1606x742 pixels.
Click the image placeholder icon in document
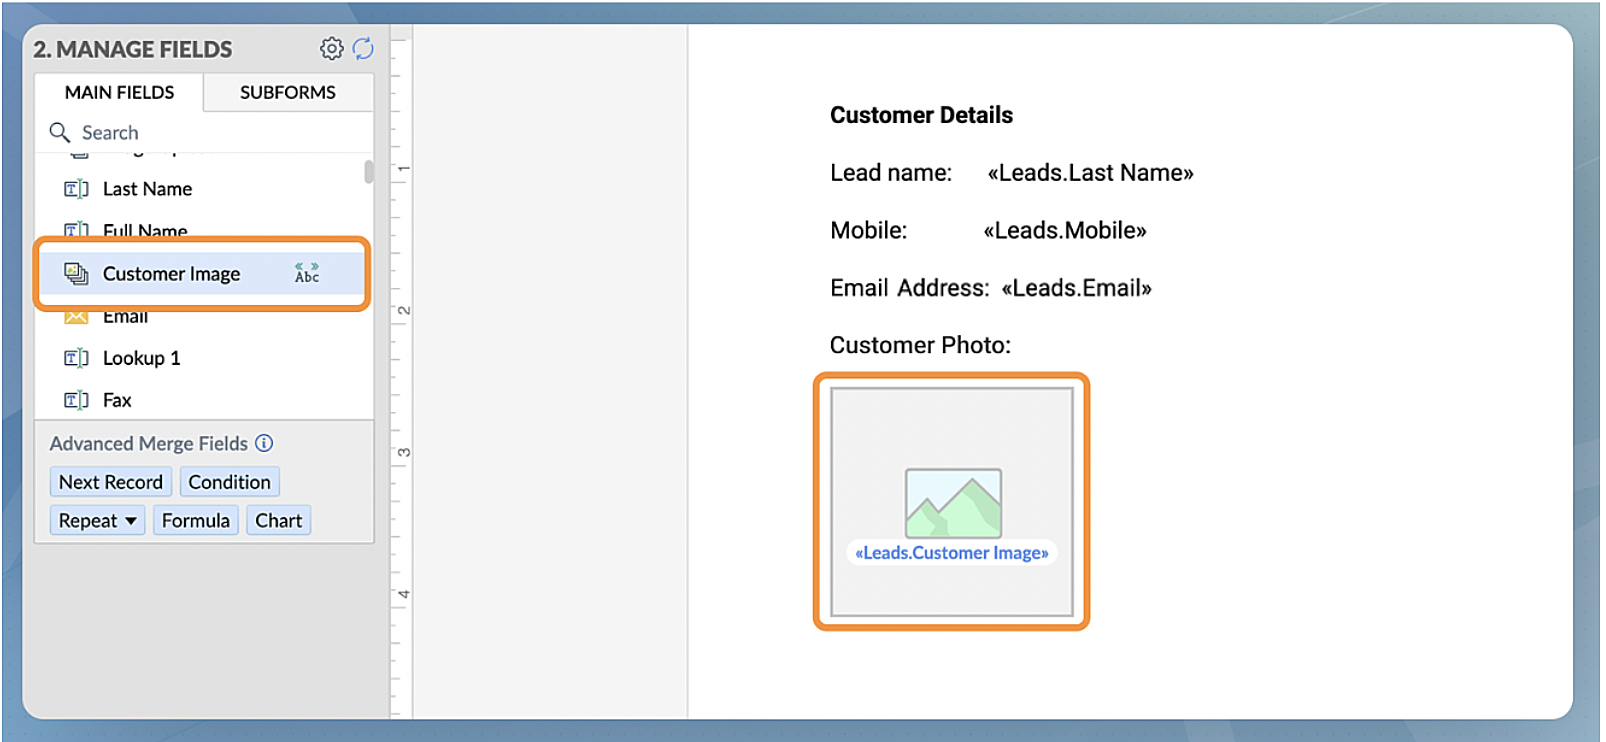pos(953,503)
